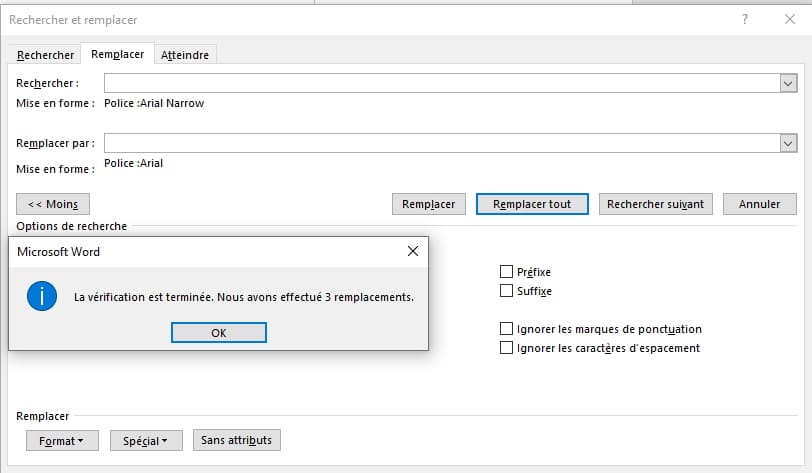Screen dimensions: 812x473
Task: Close the Rechercher et remplacer dialog
Action: (x=789, y=19)
